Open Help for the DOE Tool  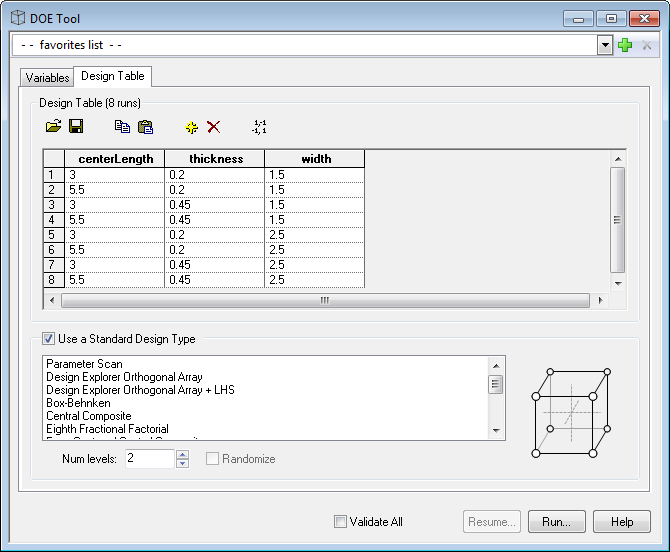click(x=621, y=521)
